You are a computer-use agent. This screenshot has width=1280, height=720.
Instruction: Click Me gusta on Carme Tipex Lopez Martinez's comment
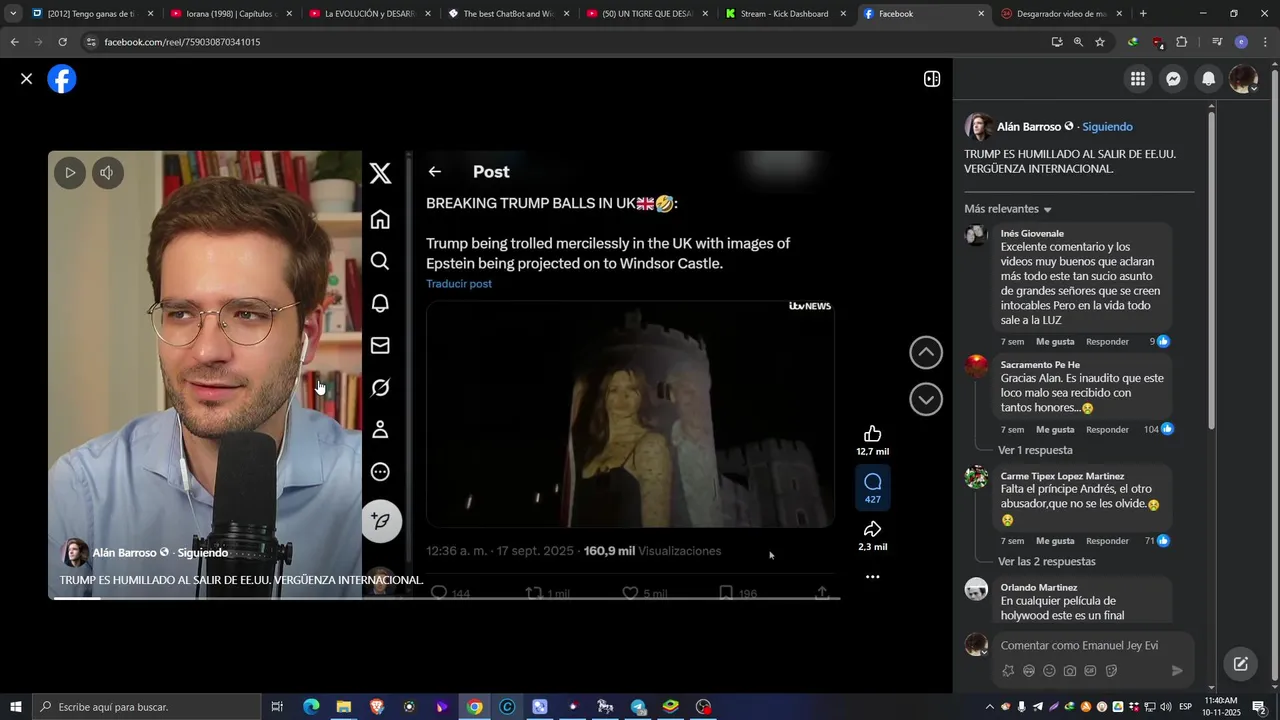point(1055,541)
